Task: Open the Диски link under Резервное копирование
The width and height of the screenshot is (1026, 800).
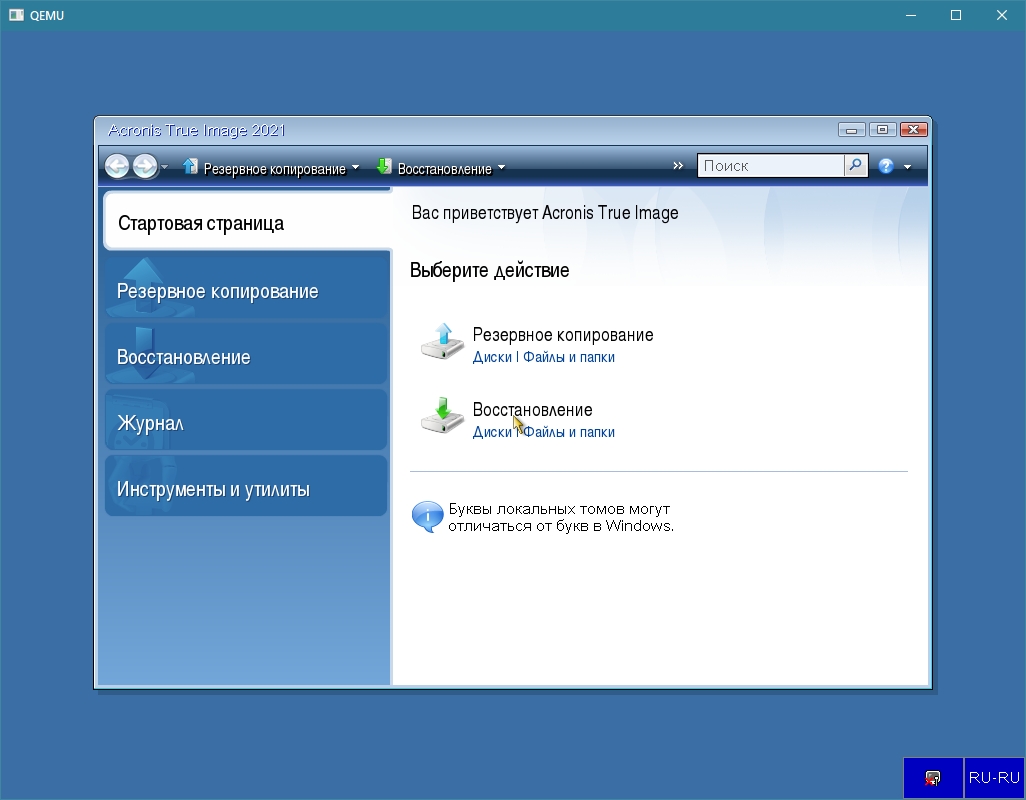Action: [x=492, y=357]
